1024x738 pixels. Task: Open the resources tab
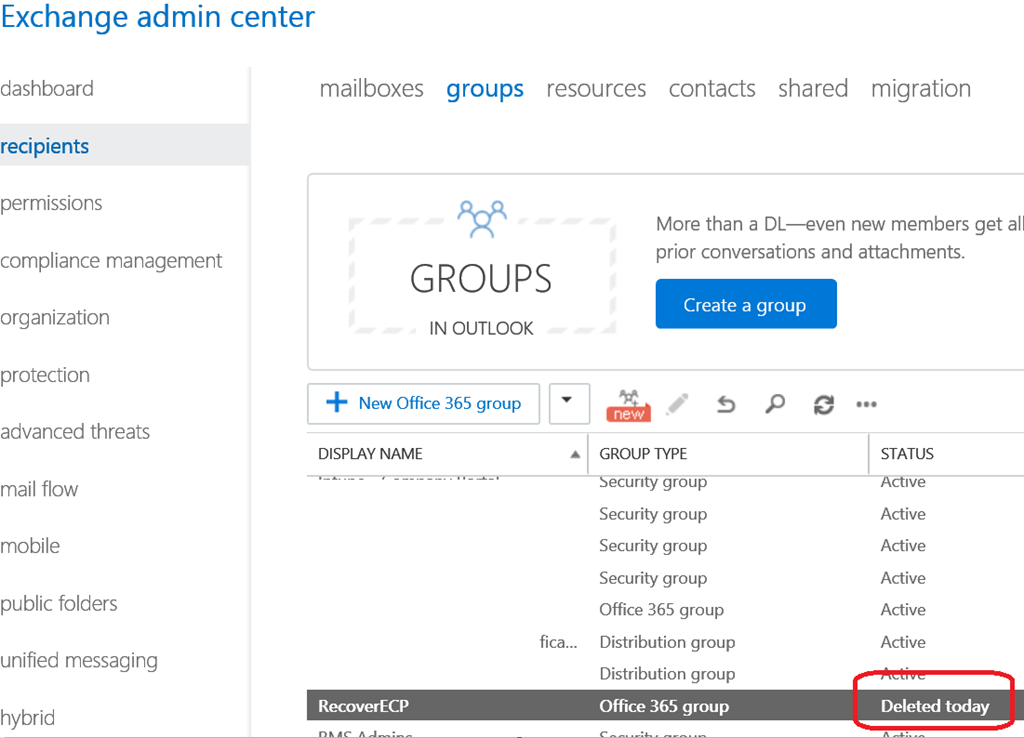[596, 89]
